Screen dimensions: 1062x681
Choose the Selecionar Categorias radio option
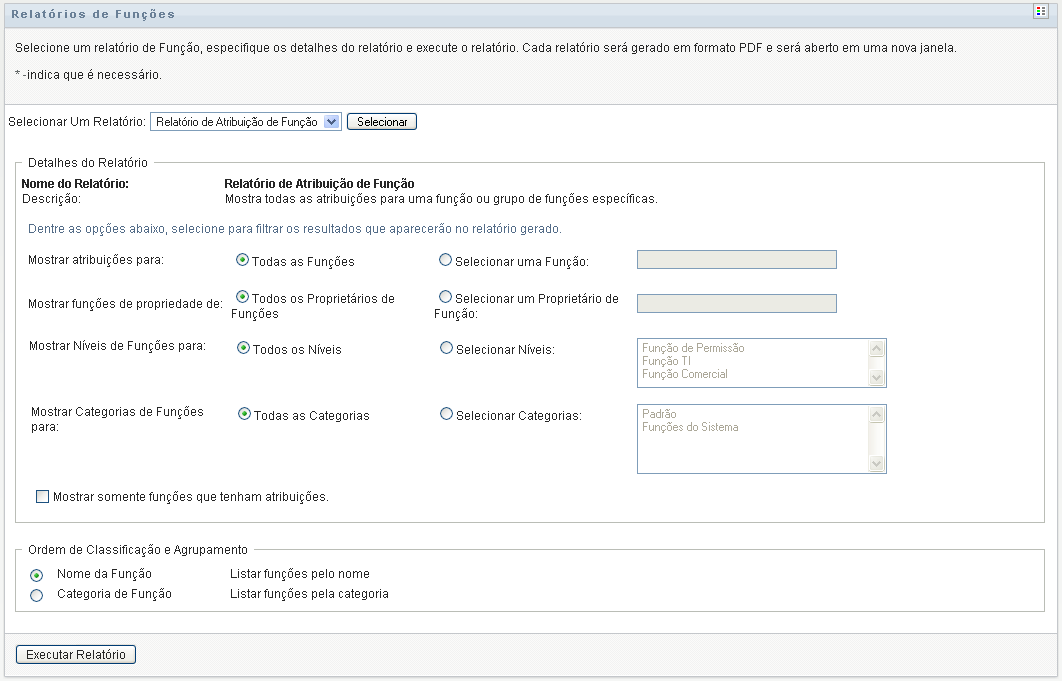point(446,414)
